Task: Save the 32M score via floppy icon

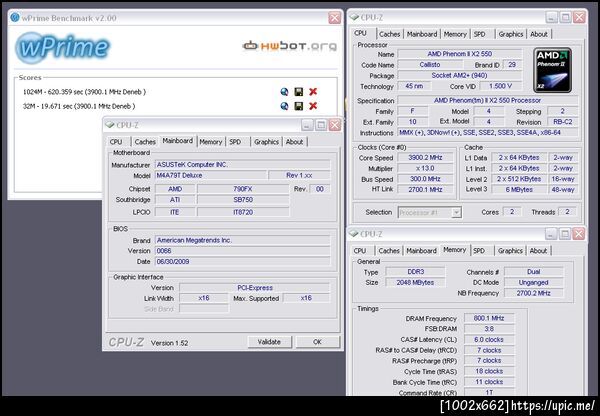Action: coord(298,106)
